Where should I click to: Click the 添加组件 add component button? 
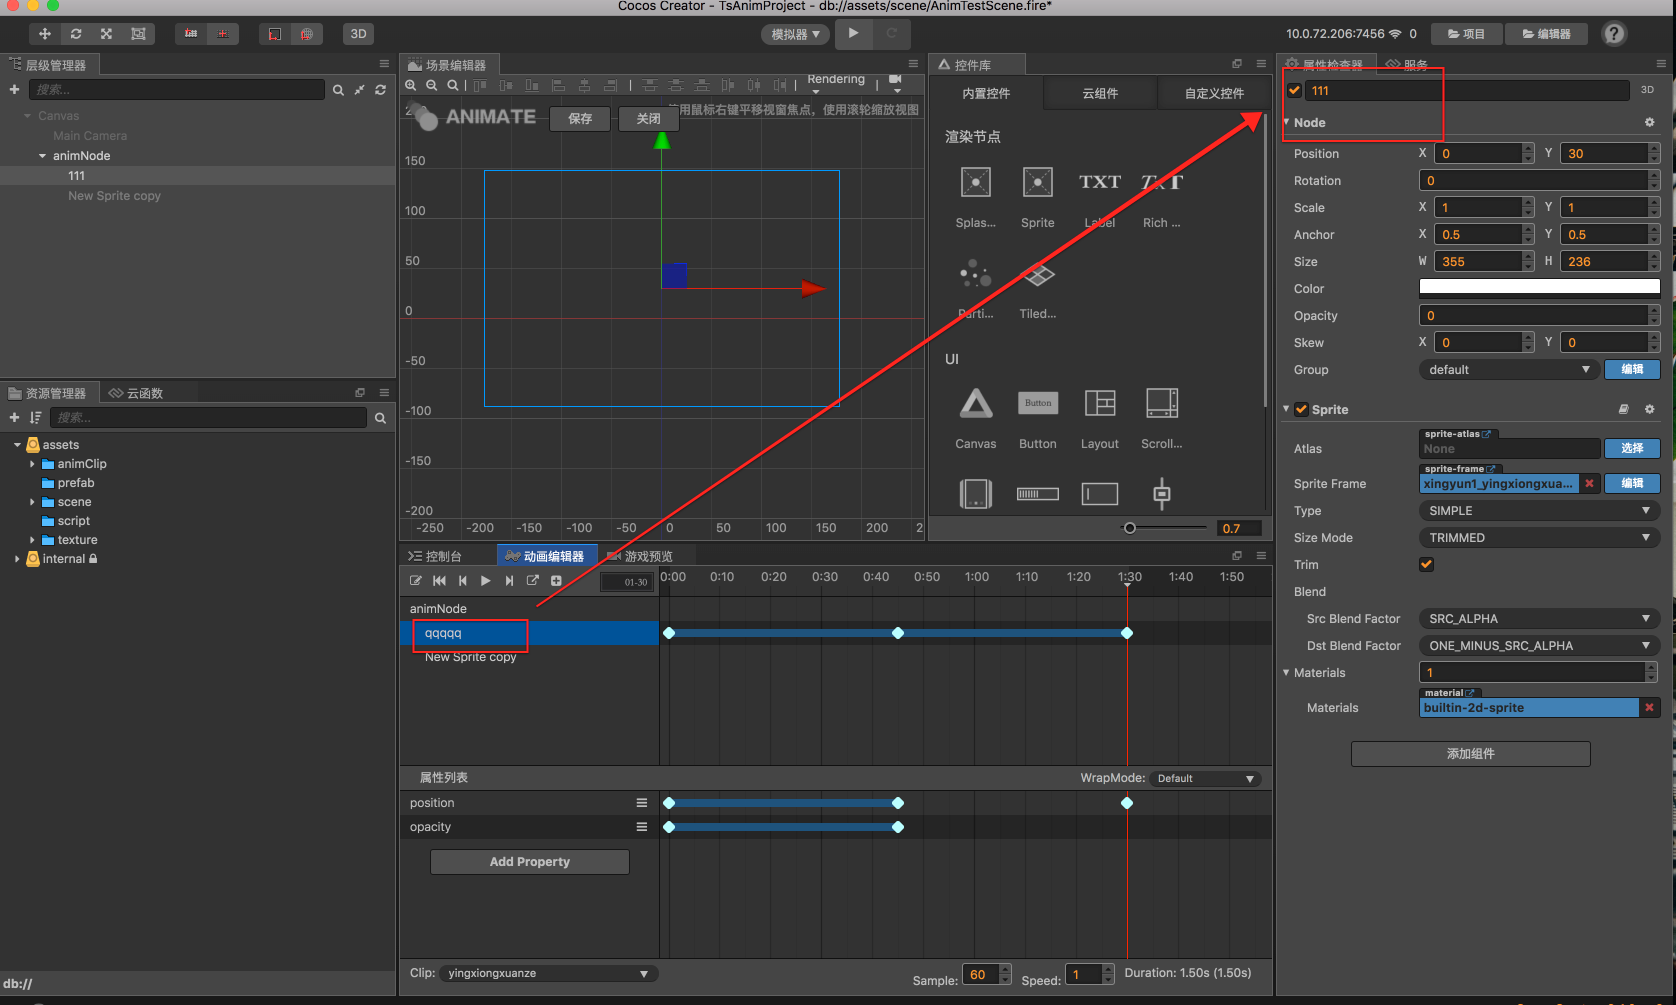[x=1470, y=754]
